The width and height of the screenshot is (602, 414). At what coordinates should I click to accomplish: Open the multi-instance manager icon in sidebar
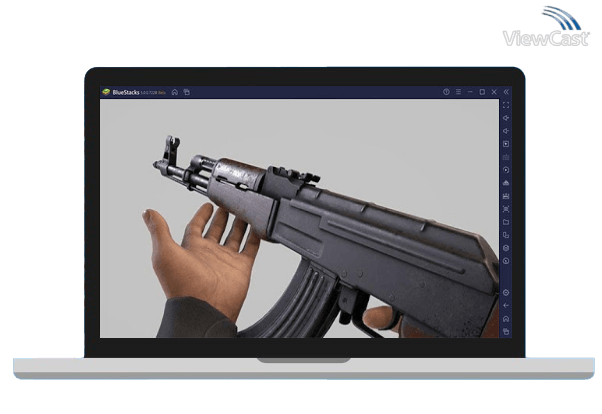coord(506,235)
